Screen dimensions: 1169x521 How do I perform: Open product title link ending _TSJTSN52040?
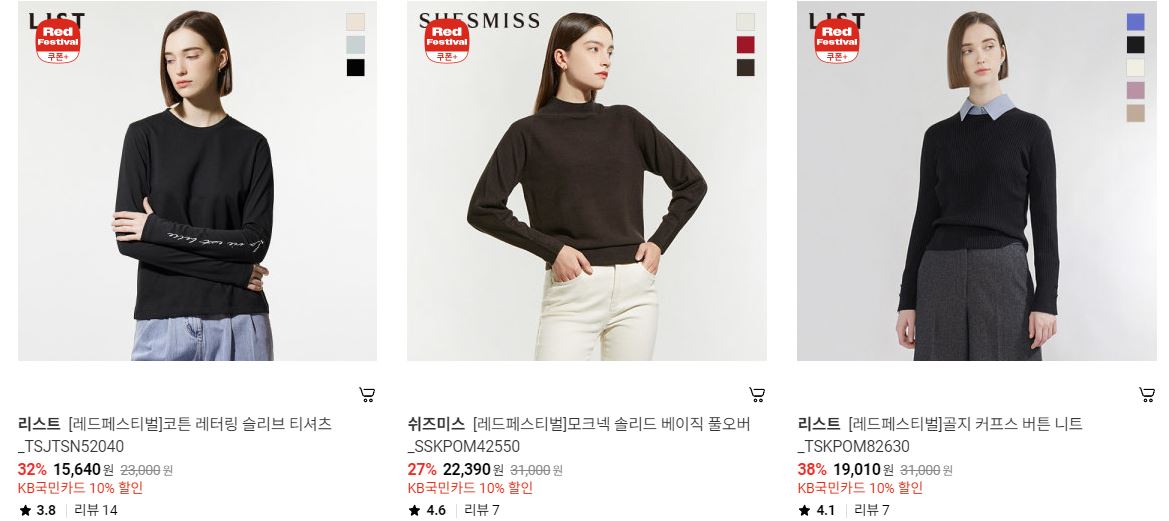tap(175, 435)
